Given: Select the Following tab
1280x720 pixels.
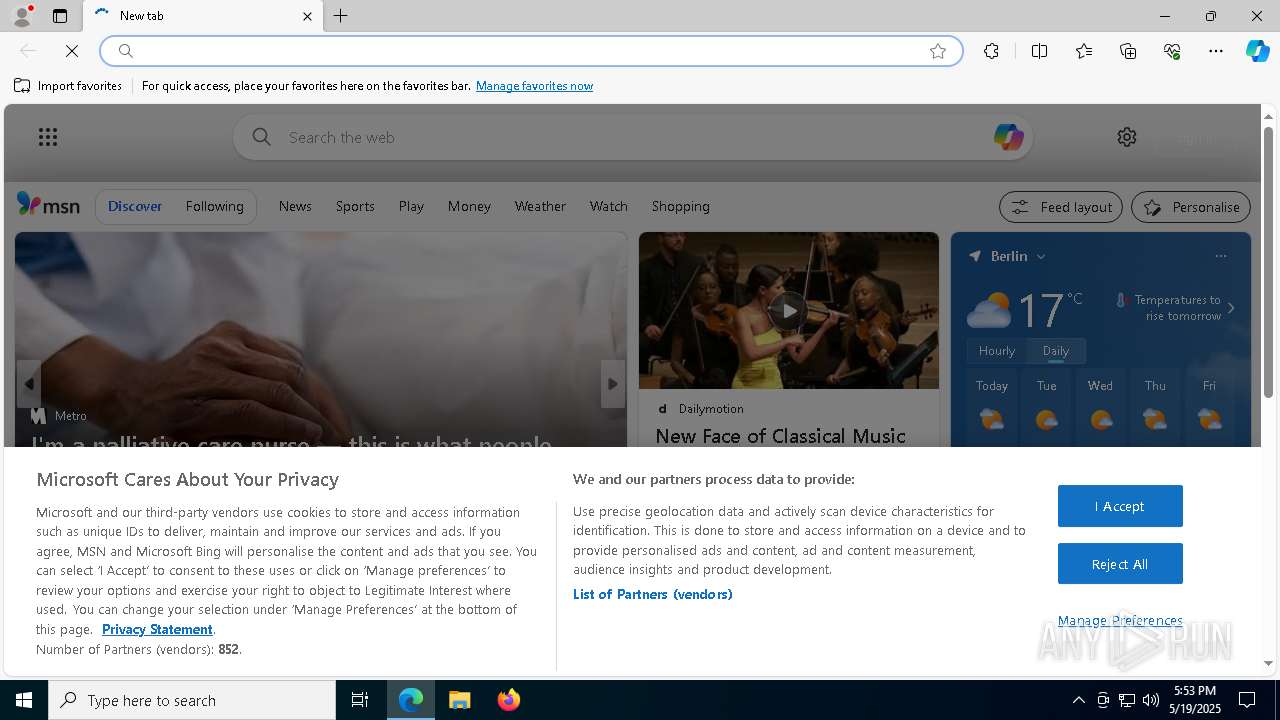Looking at the screenshot, I should point(214,206).
